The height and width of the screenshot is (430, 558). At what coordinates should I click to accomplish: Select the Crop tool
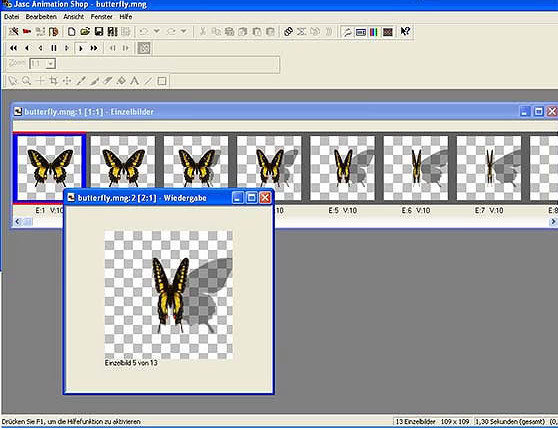pyautogui.click(x=53, y=81)
